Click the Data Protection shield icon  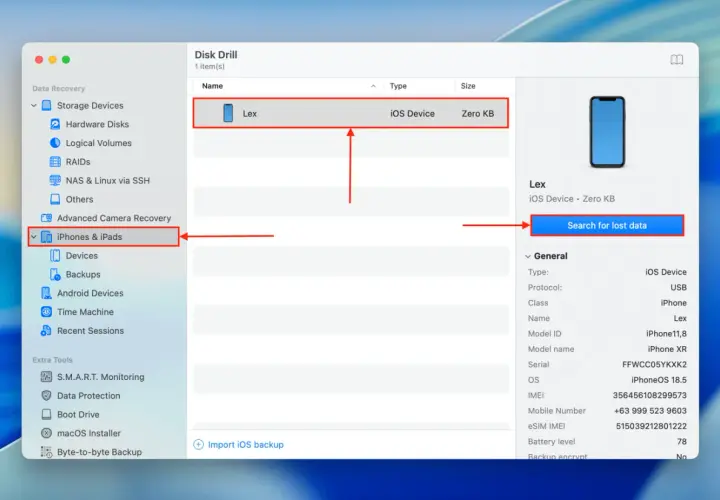46,395
